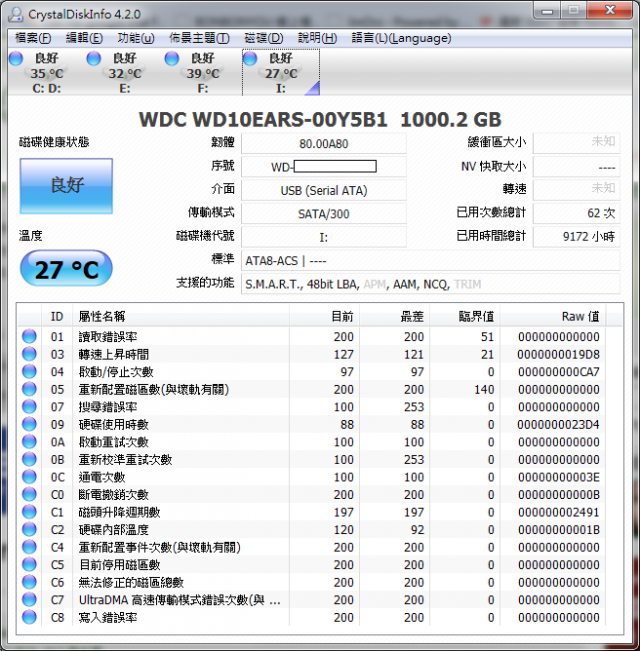Click status orb for row 0C 通電次數
The image size is (640, 652).
[x=29, y=477]
